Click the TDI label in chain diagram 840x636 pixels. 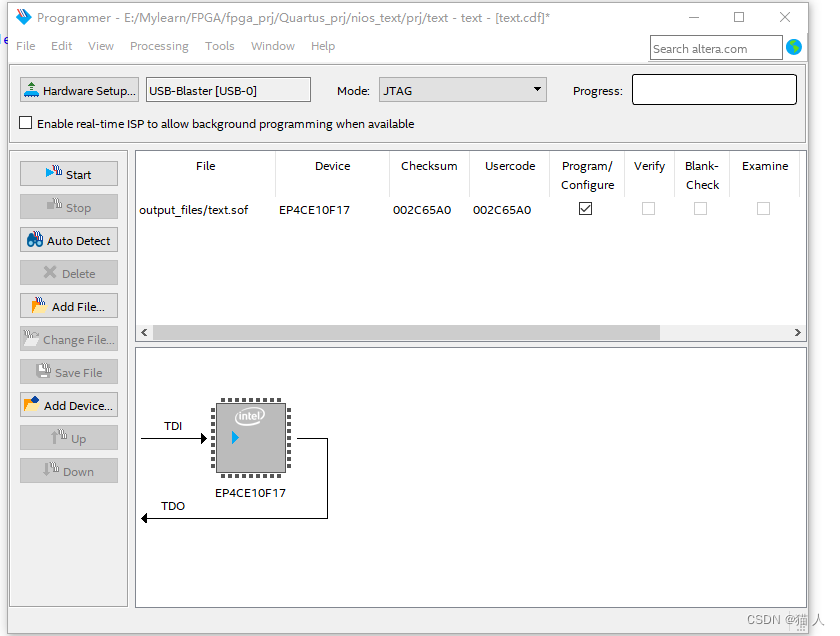pos(173,426)
